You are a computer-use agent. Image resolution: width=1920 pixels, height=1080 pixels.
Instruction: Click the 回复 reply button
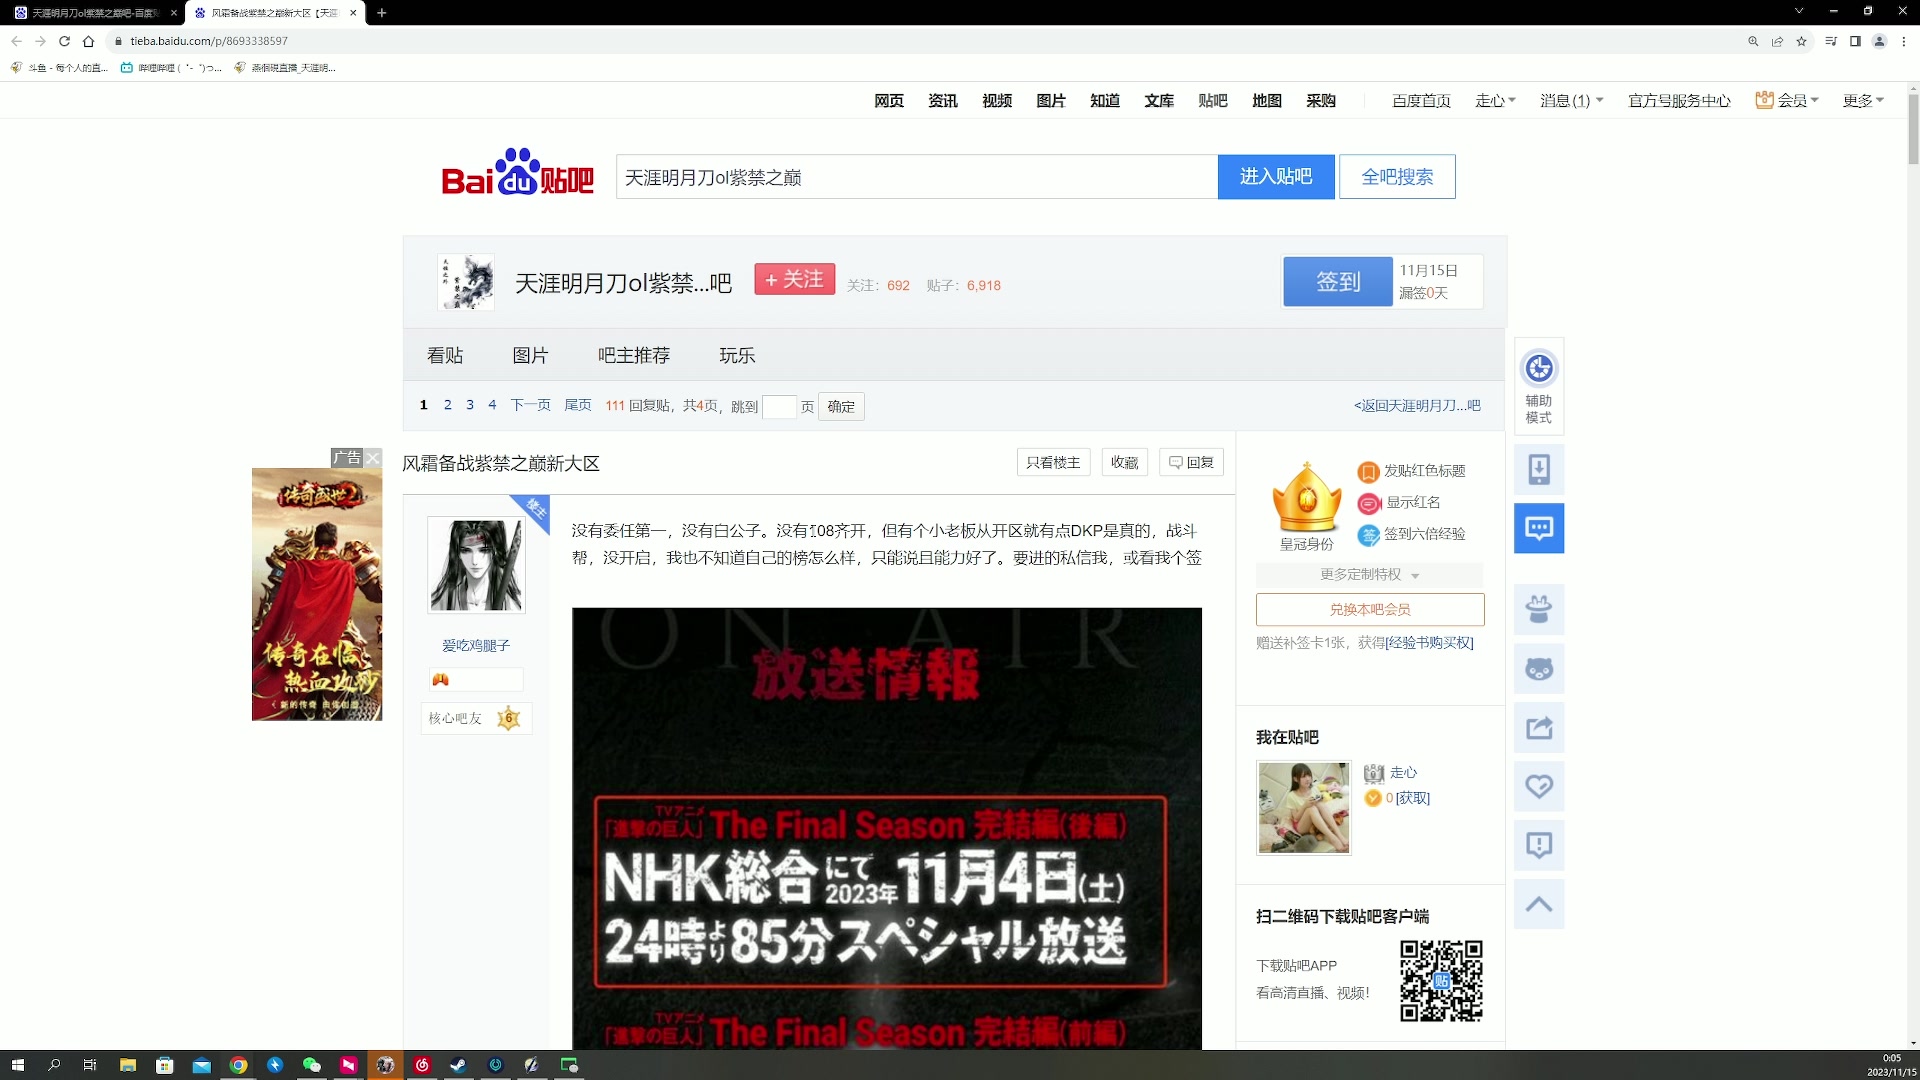(x=1191, y=462)
